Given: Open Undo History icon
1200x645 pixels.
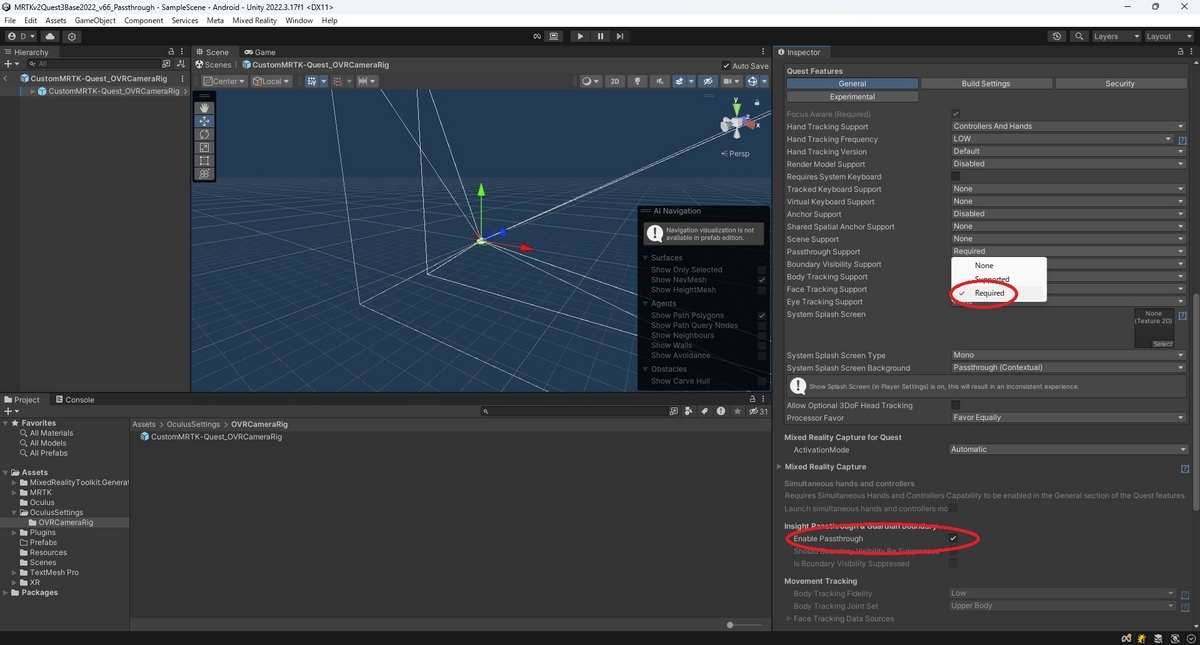Looking at the screenshot, I should (1057, 36).
